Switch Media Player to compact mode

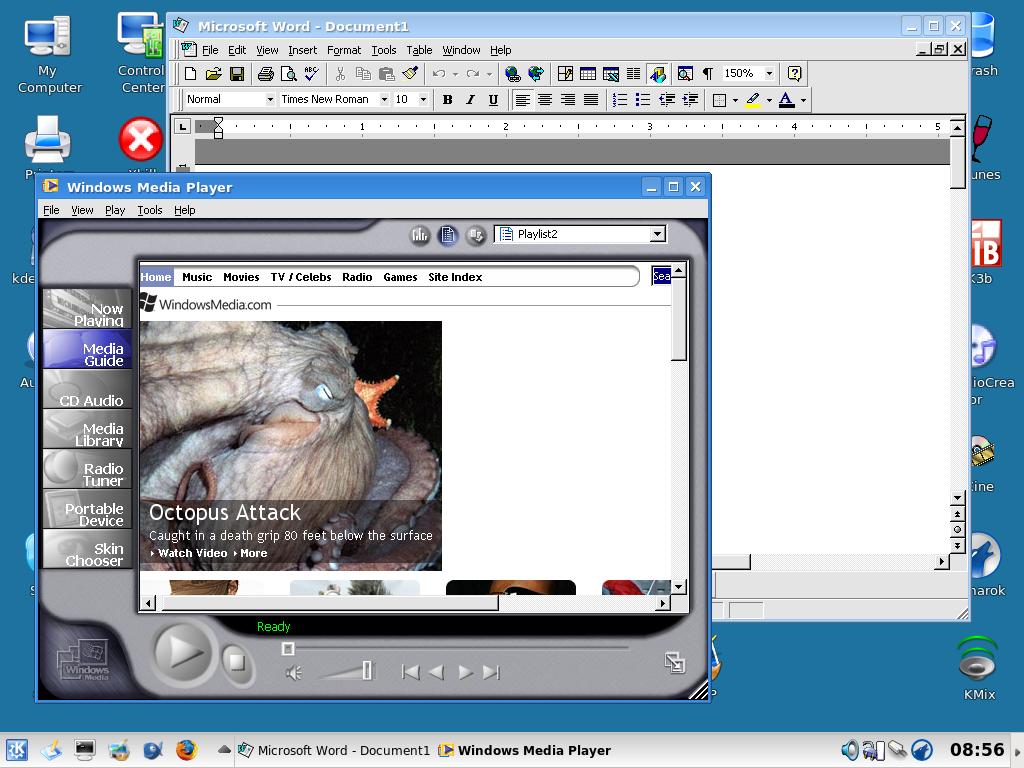coord(674,662)
